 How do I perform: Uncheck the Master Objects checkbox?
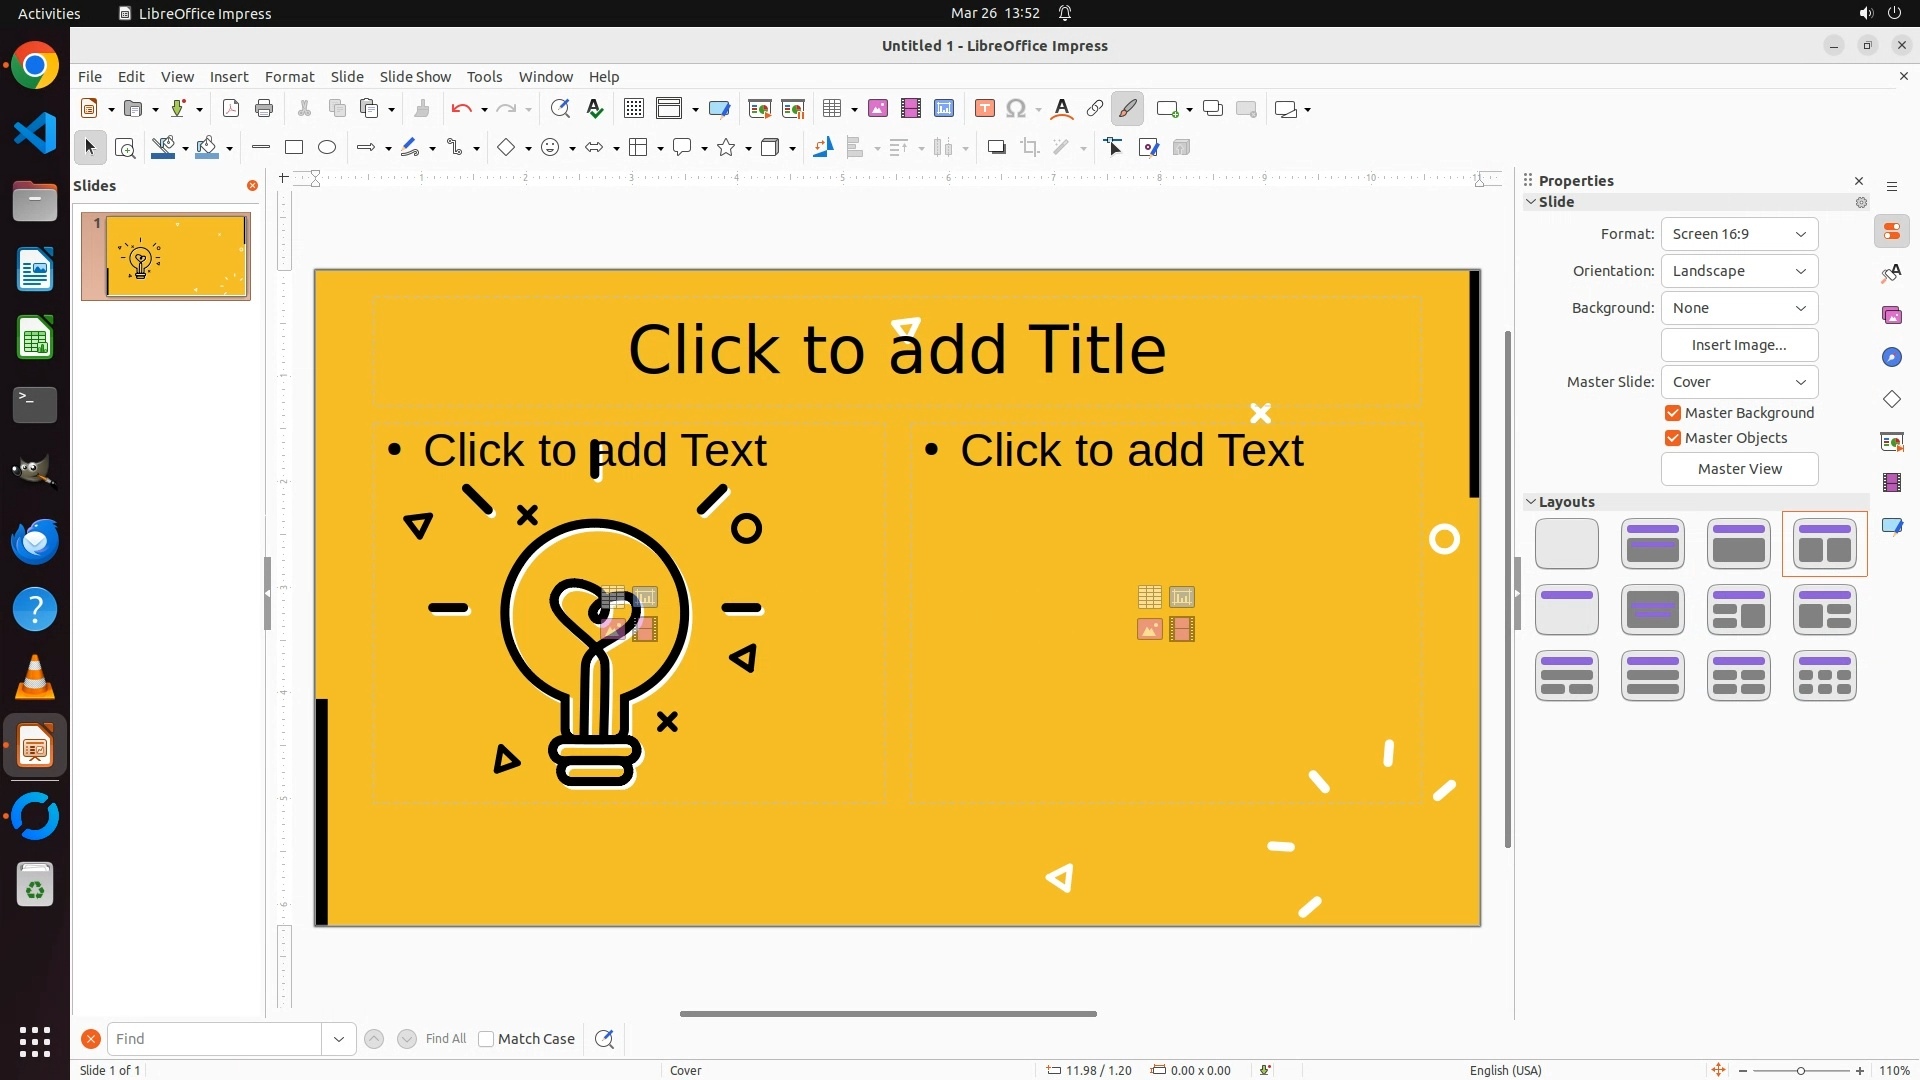pos(1673,438)
